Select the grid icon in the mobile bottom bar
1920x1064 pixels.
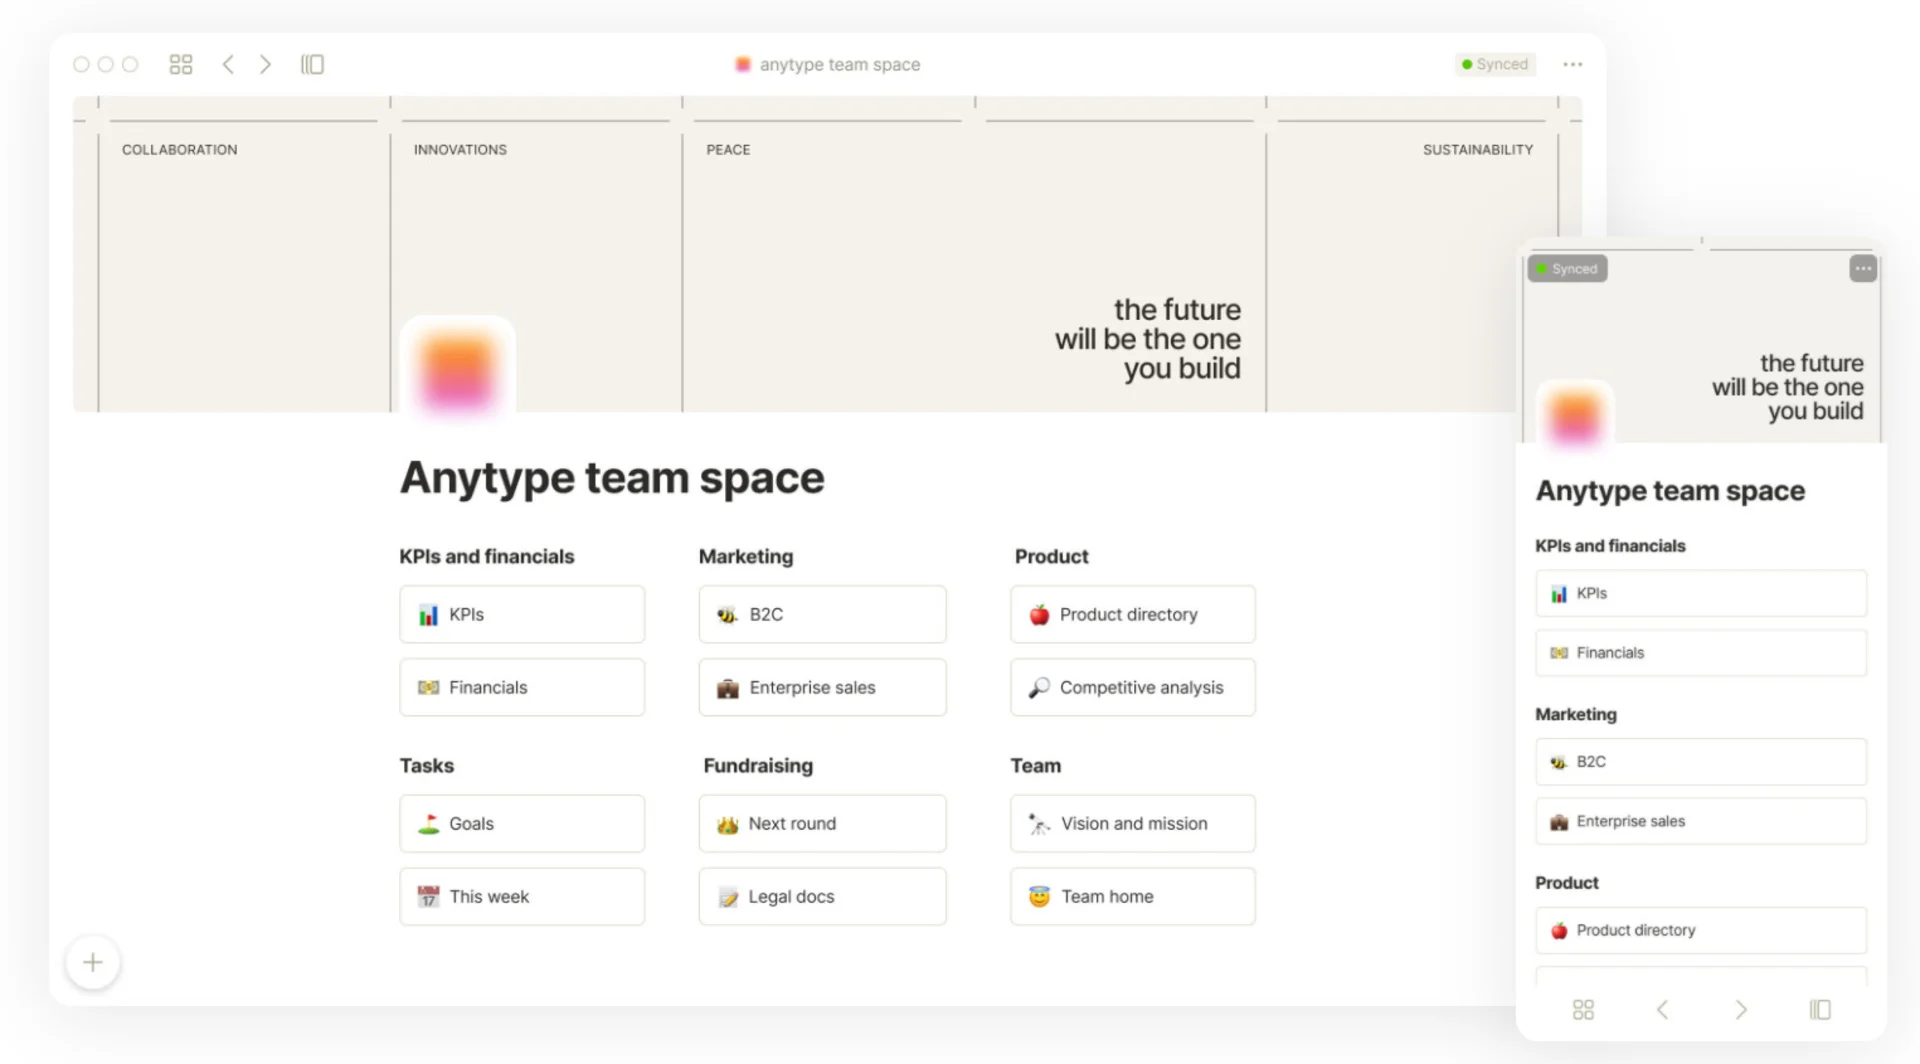coord(1583,1010)
